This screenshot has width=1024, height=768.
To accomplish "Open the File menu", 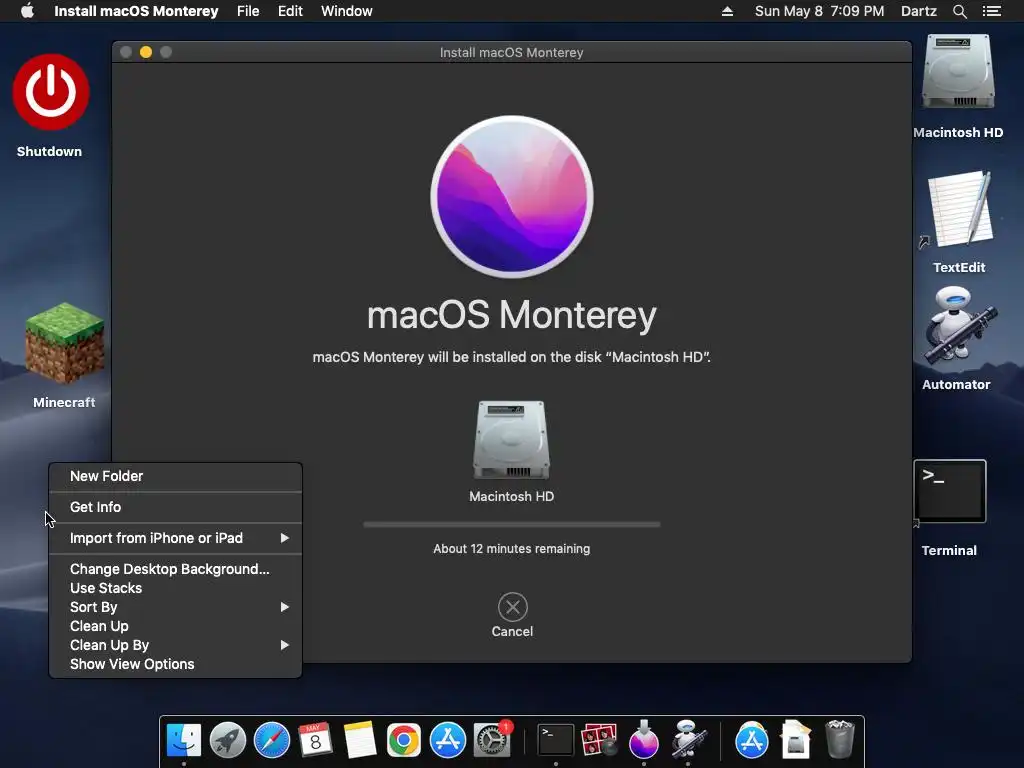I will click(248, 11).
